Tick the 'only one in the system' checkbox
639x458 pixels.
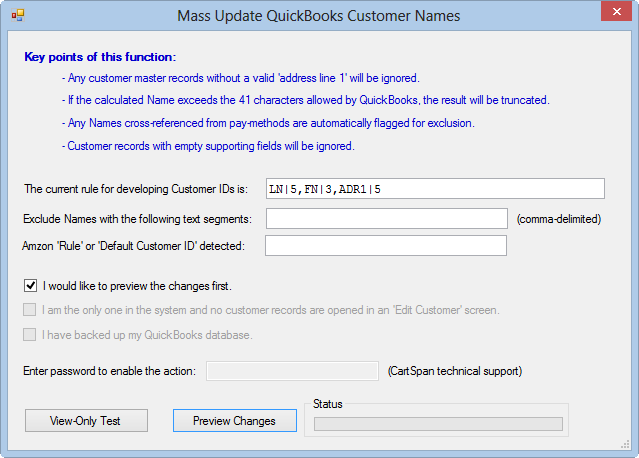[29, 310]
